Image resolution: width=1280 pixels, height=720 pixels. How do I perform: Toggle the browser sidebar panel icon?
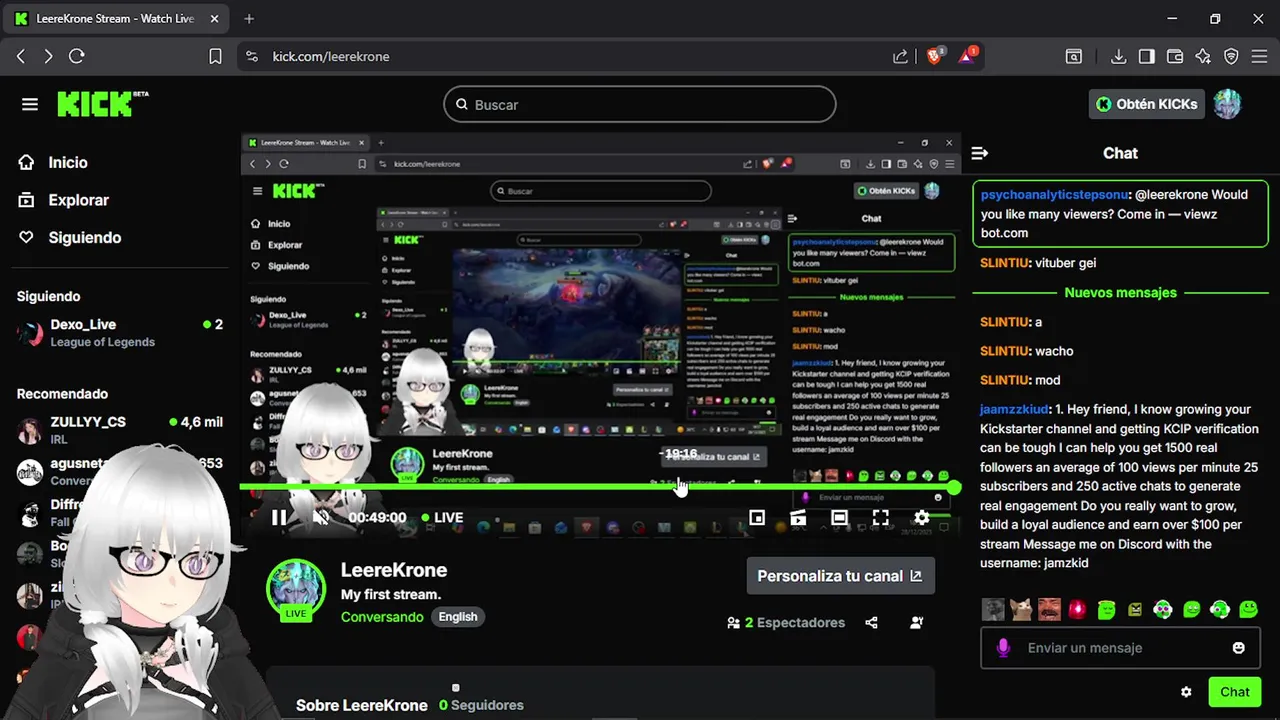tap(1146, 57)
